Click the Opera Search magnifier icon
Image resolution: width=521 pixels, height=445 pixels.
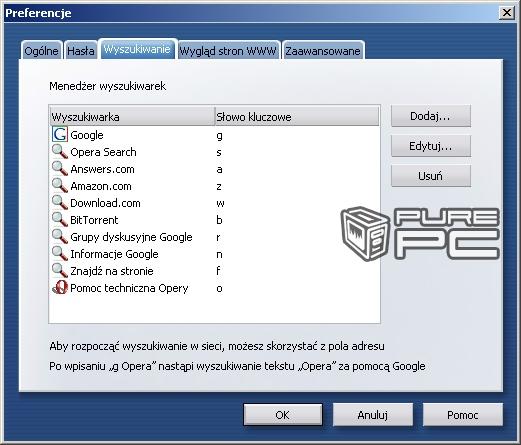tap(60, 152)
